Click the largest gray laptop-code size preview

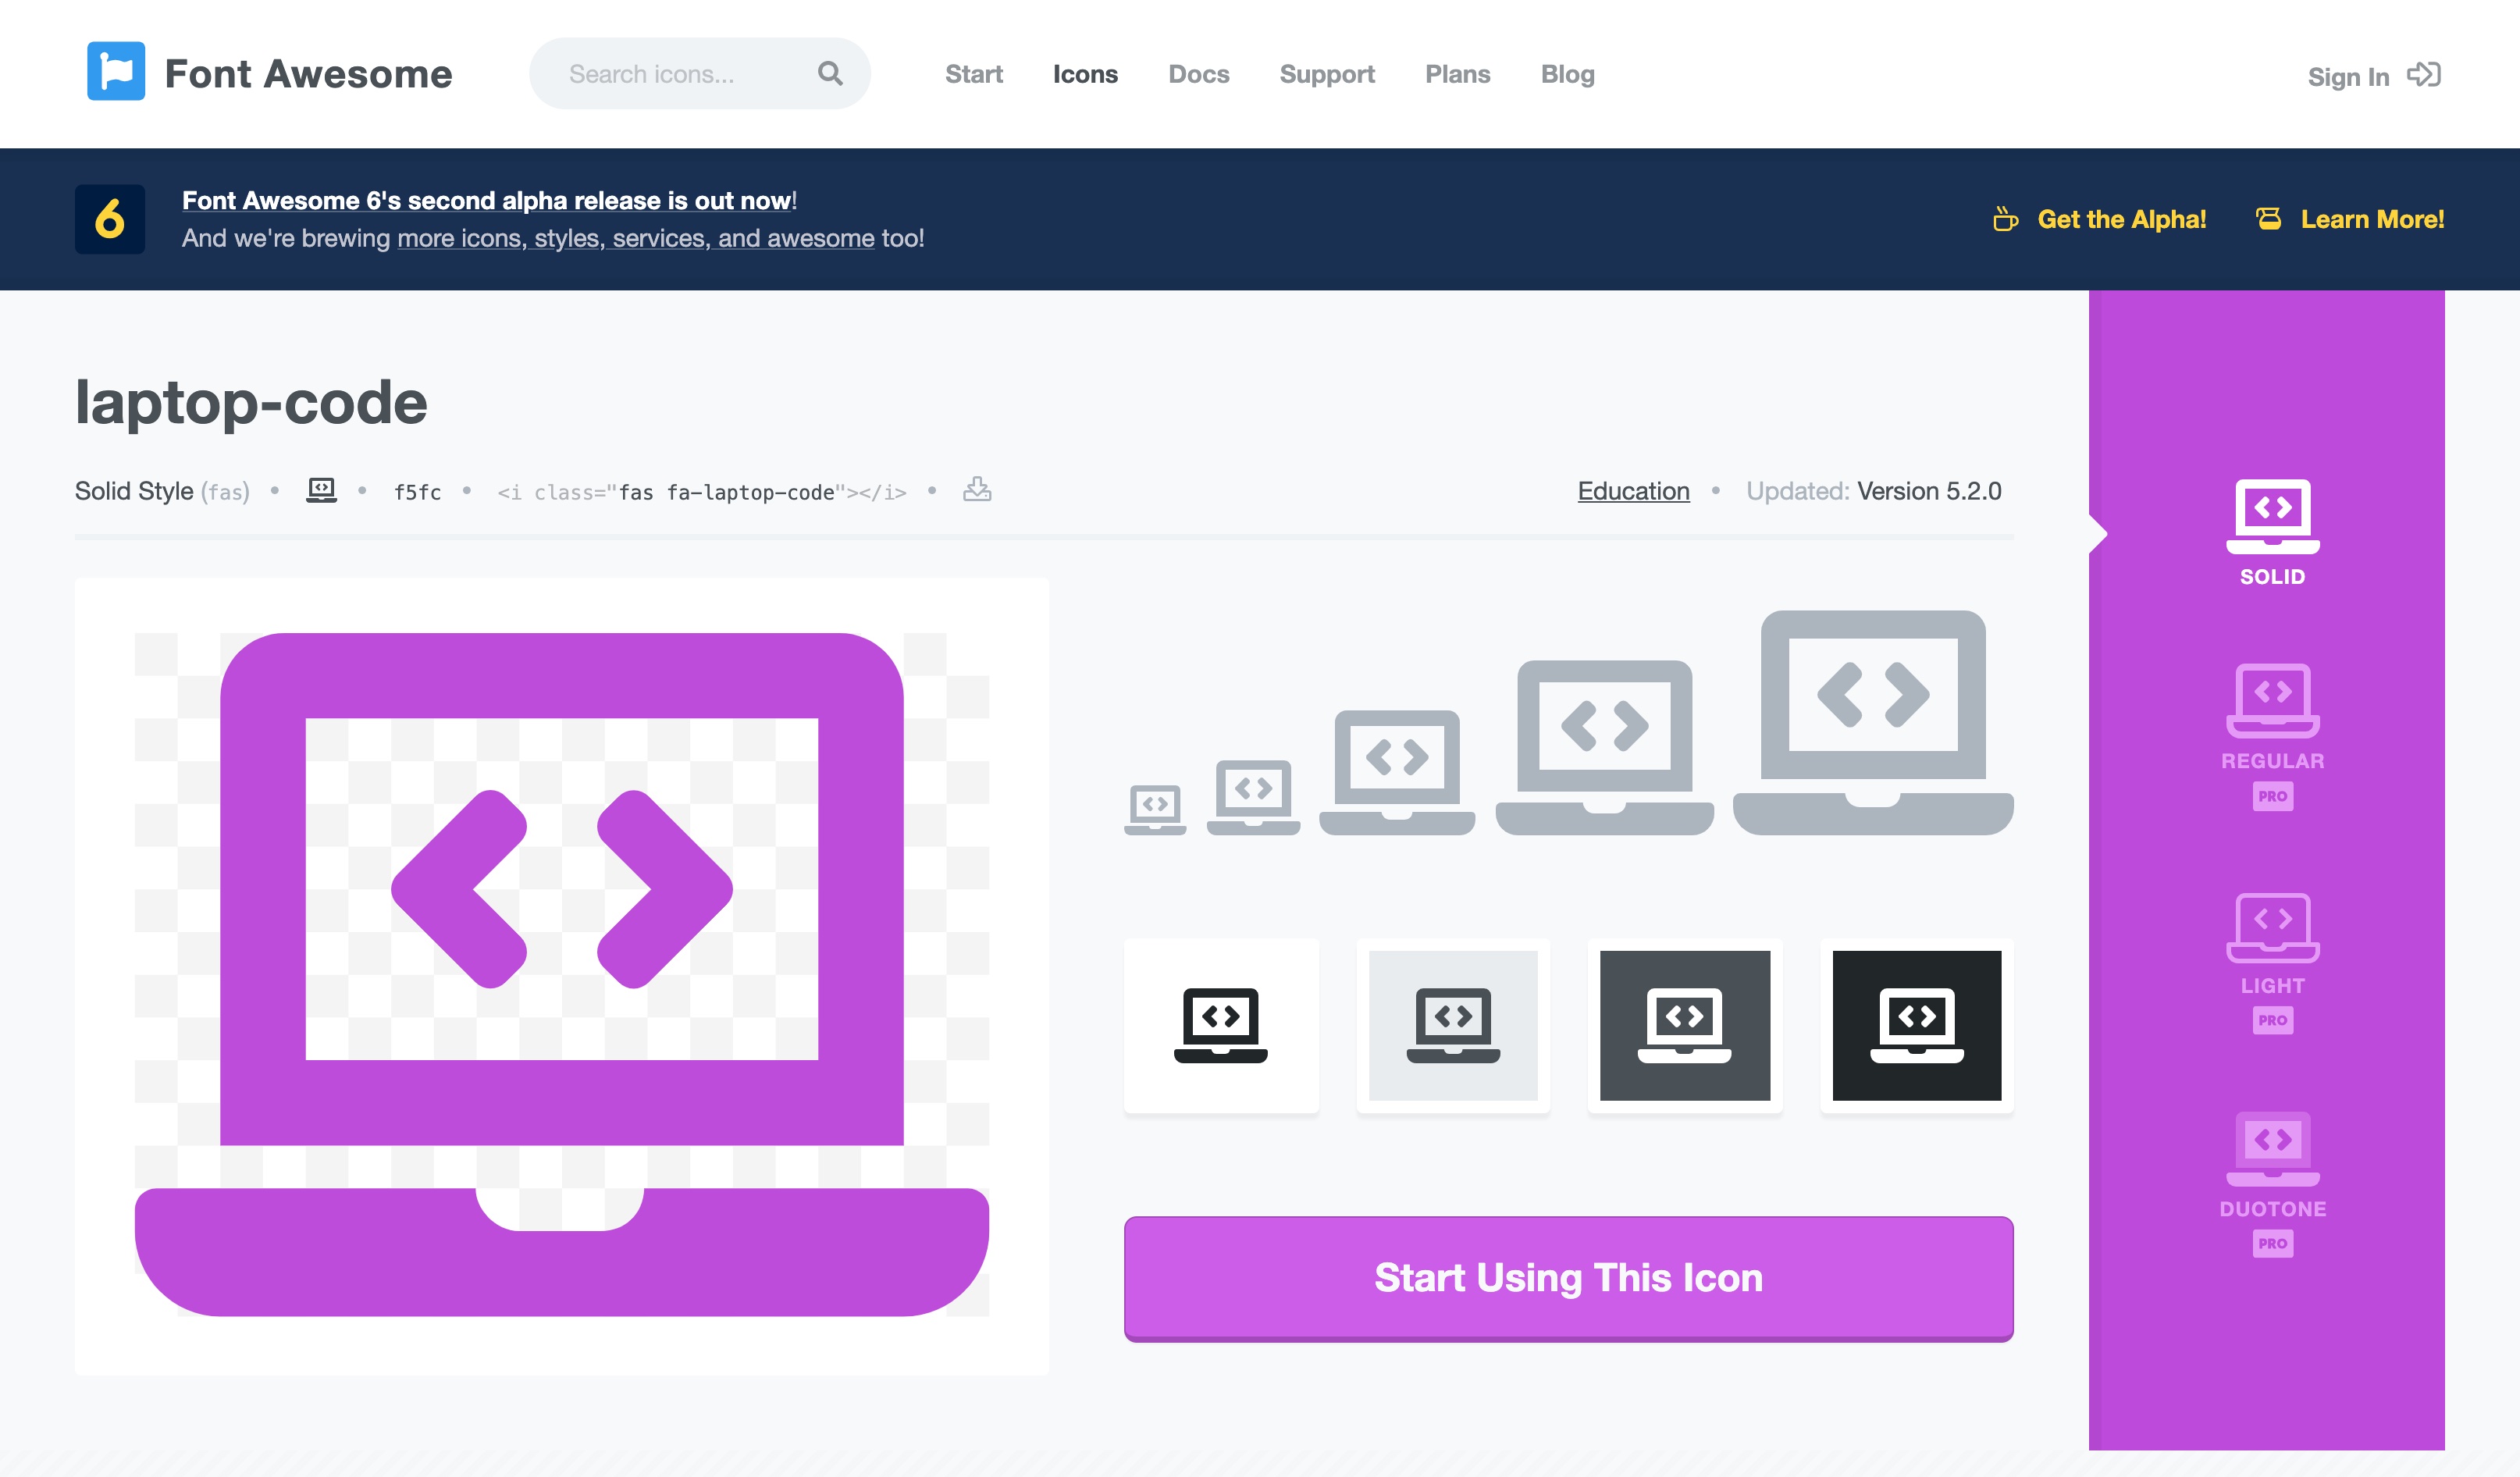pos(1872,723)
